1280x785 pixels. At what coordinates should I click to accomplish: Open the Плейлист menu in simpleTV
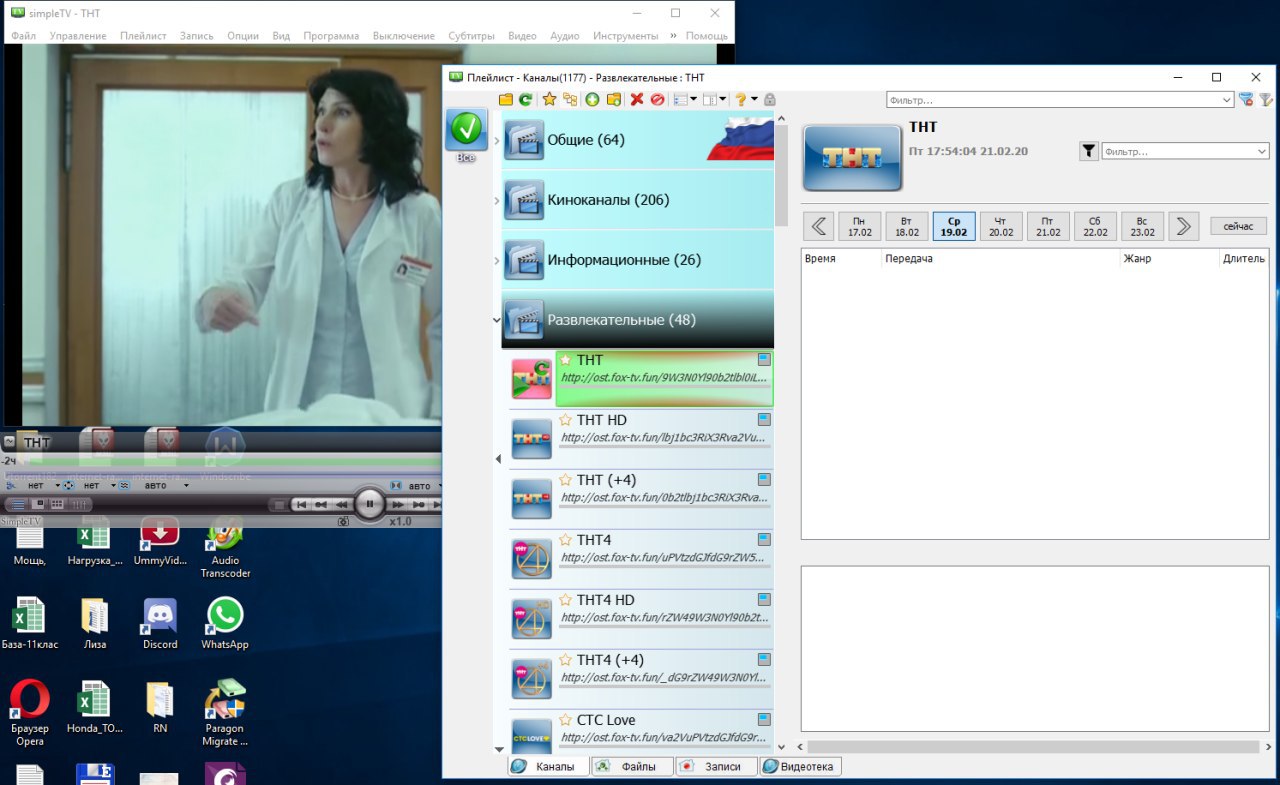(143, 36)
